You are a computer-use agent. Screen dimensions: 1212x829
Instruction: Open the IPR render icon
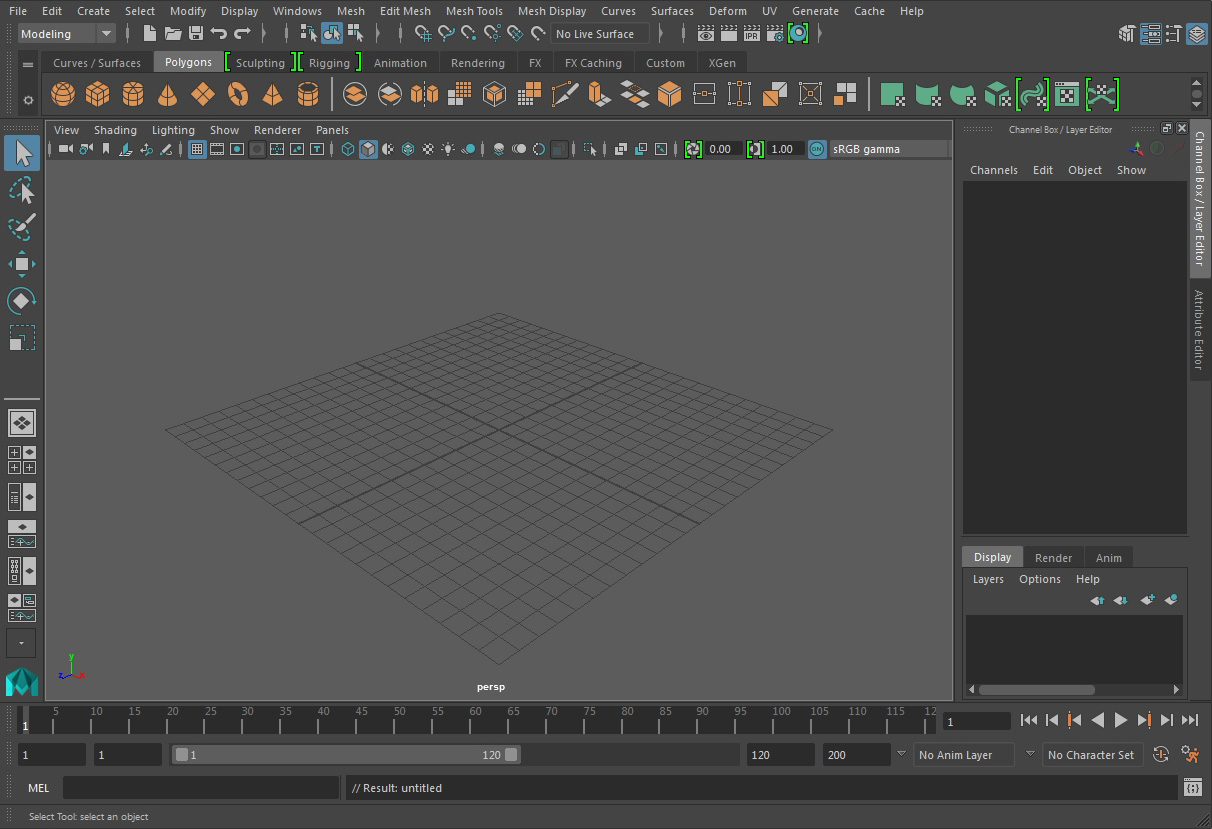[751, 34]
